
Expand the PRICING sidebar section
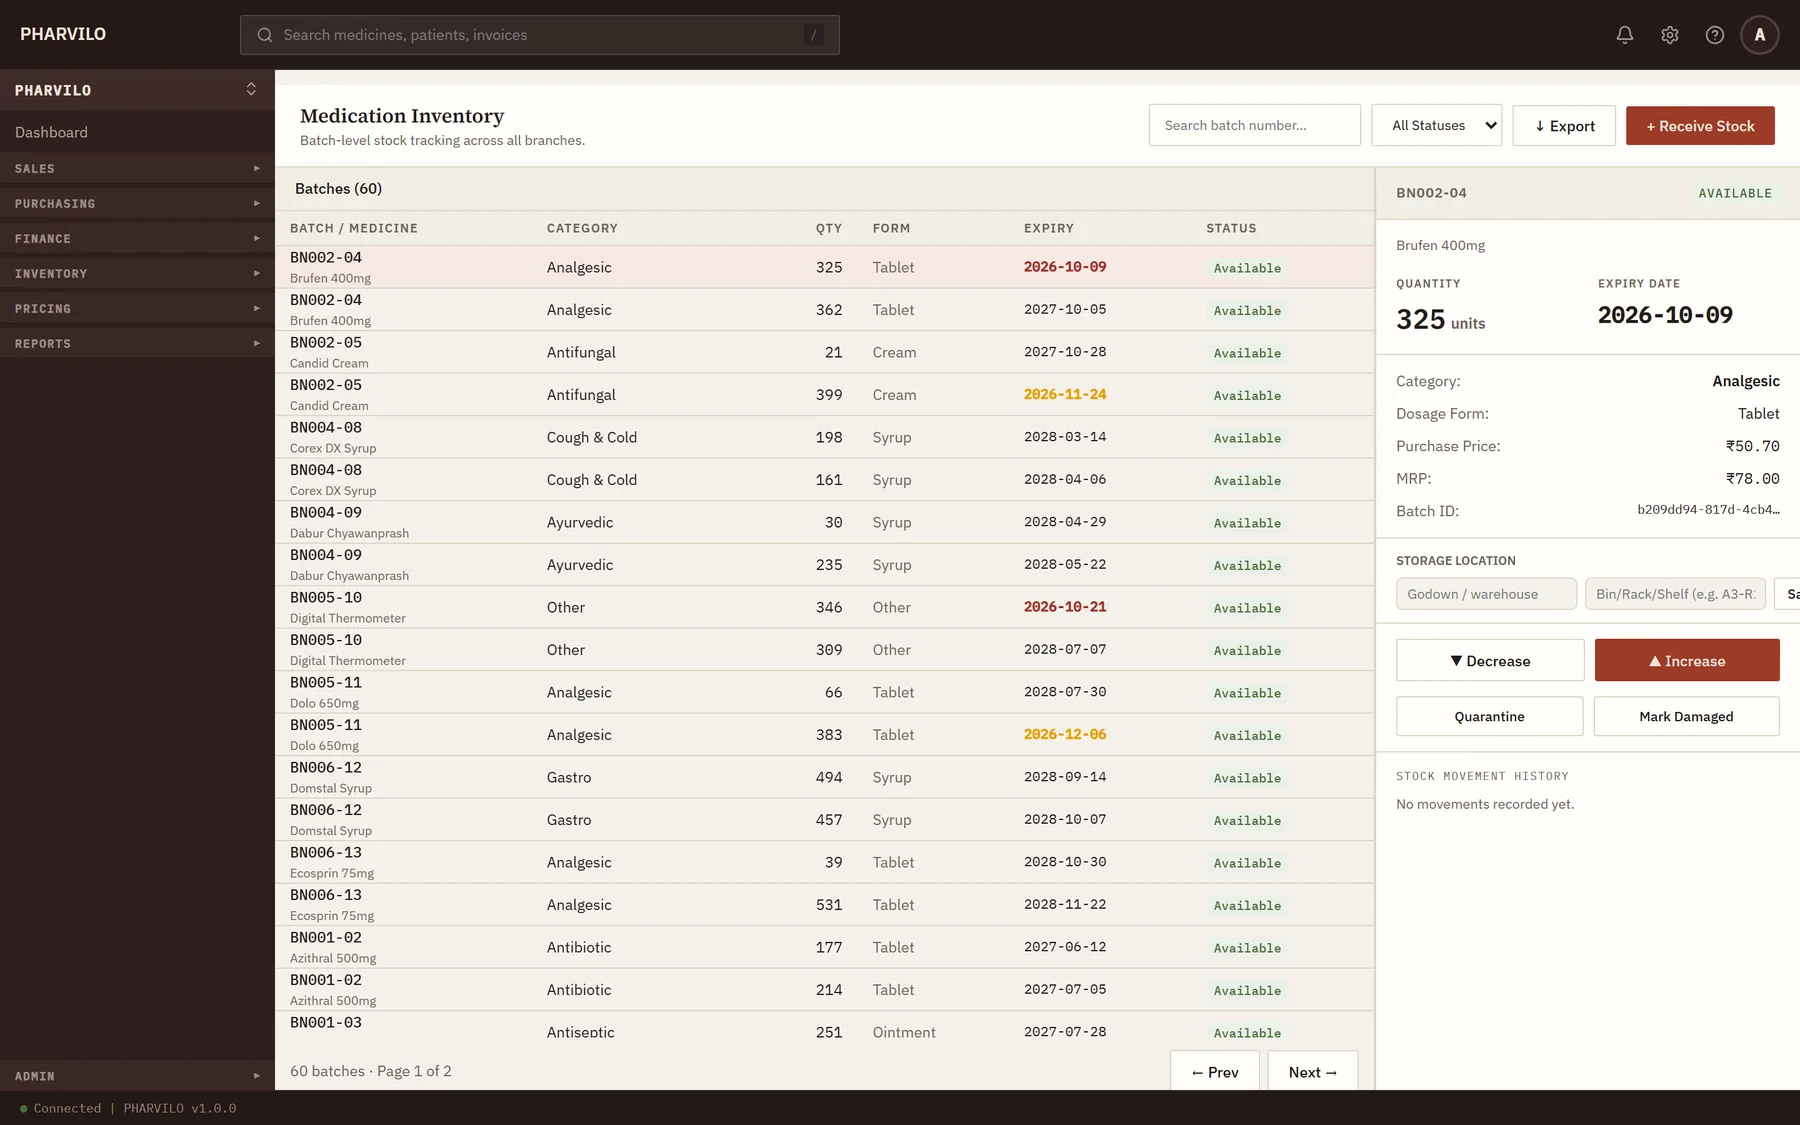point(137,308)
